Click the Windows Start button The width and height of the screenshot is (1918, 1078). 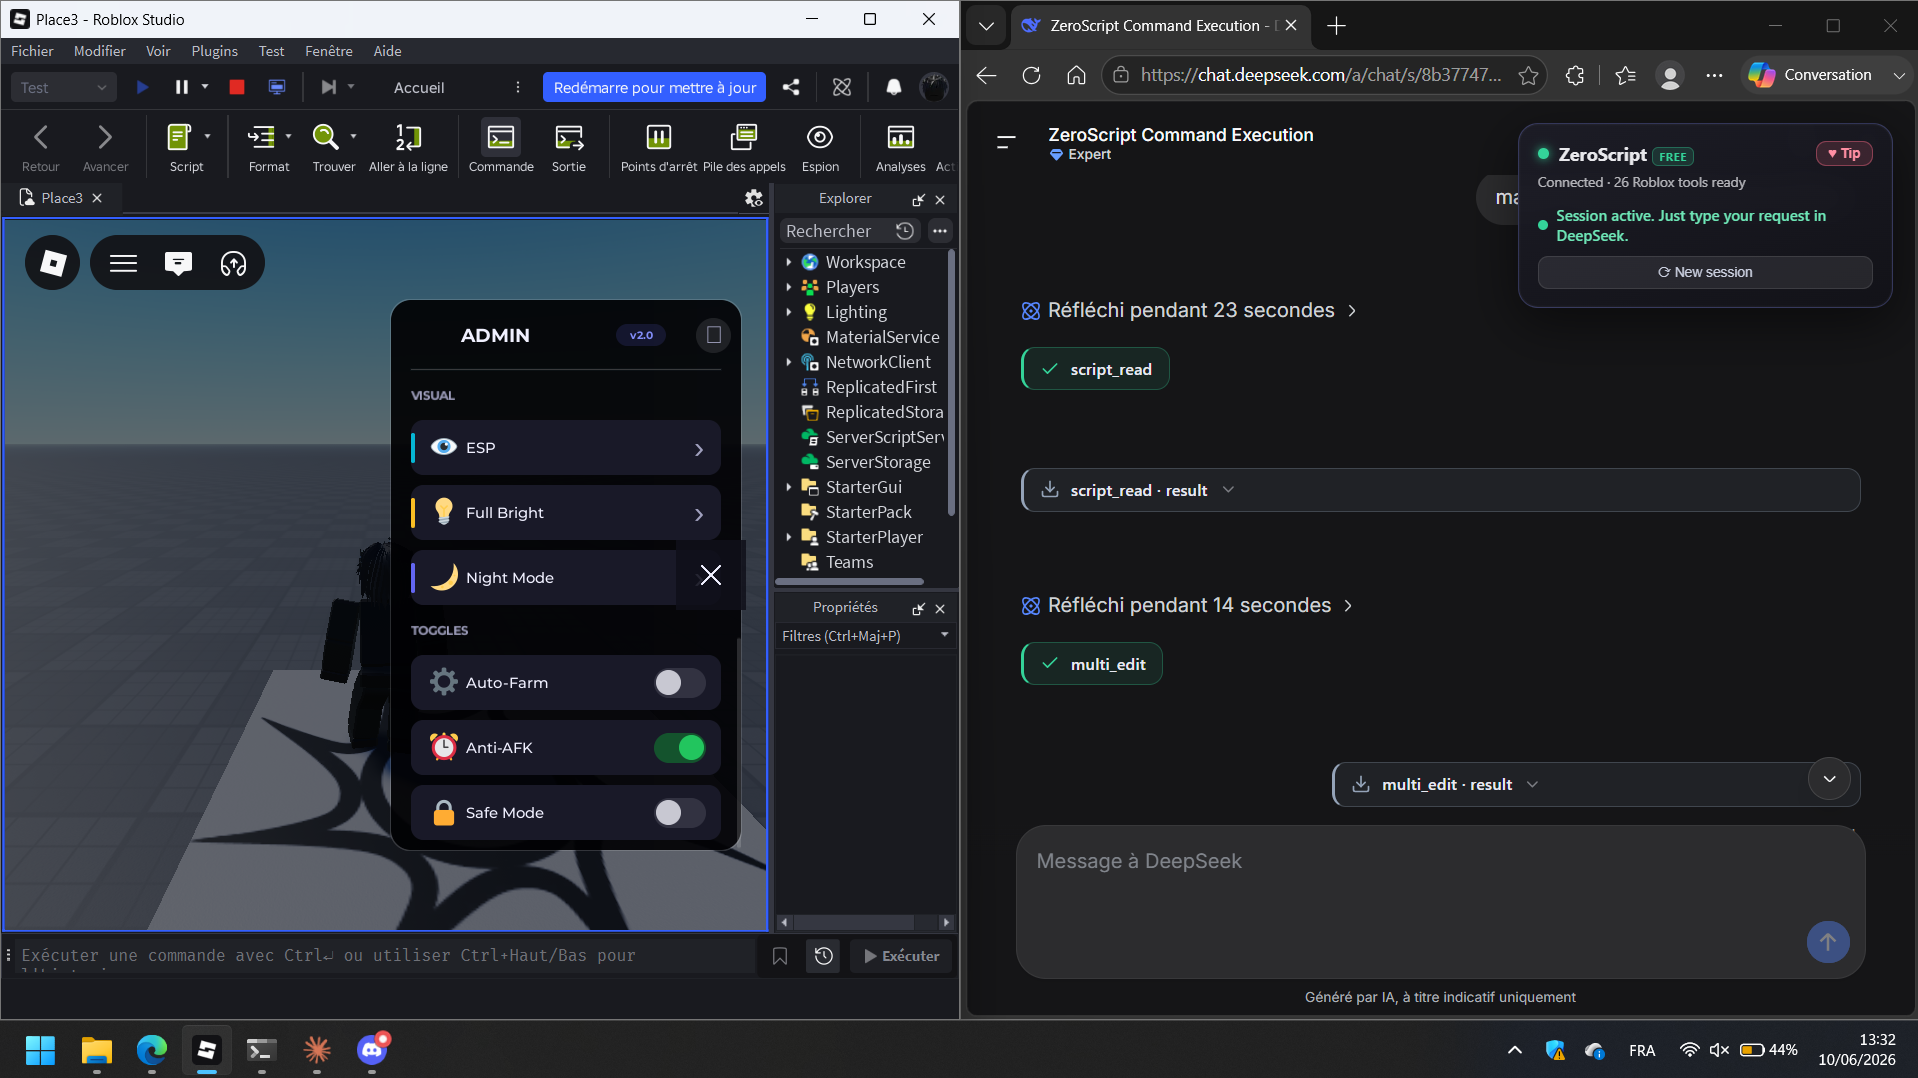point(41,1050)
